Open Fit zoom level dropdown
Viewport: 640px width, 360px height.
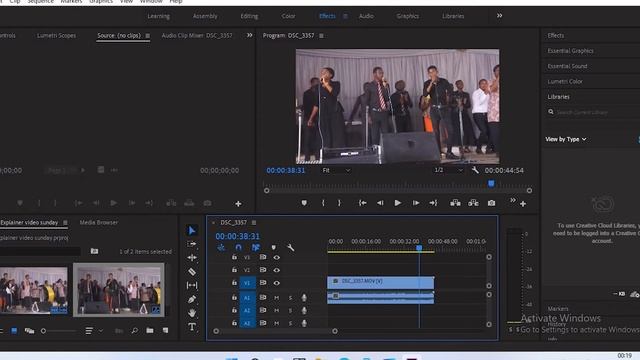click(x=336, y=170)
